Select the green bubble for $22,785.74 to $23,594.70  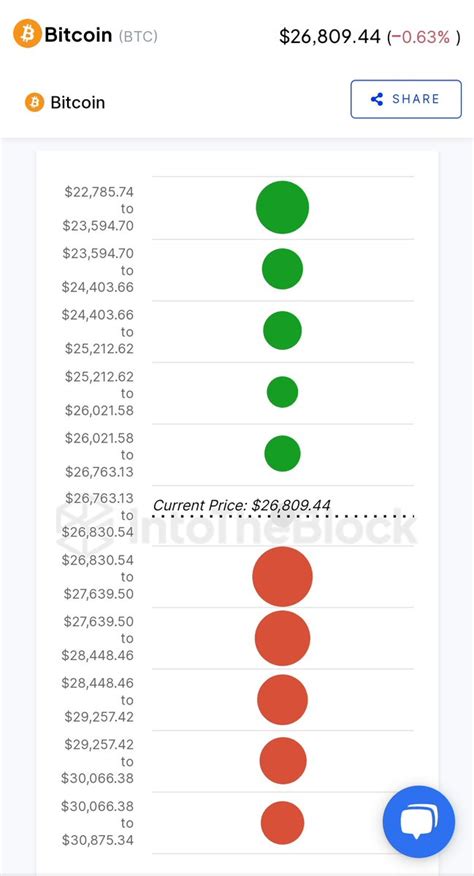coord(282,207)
